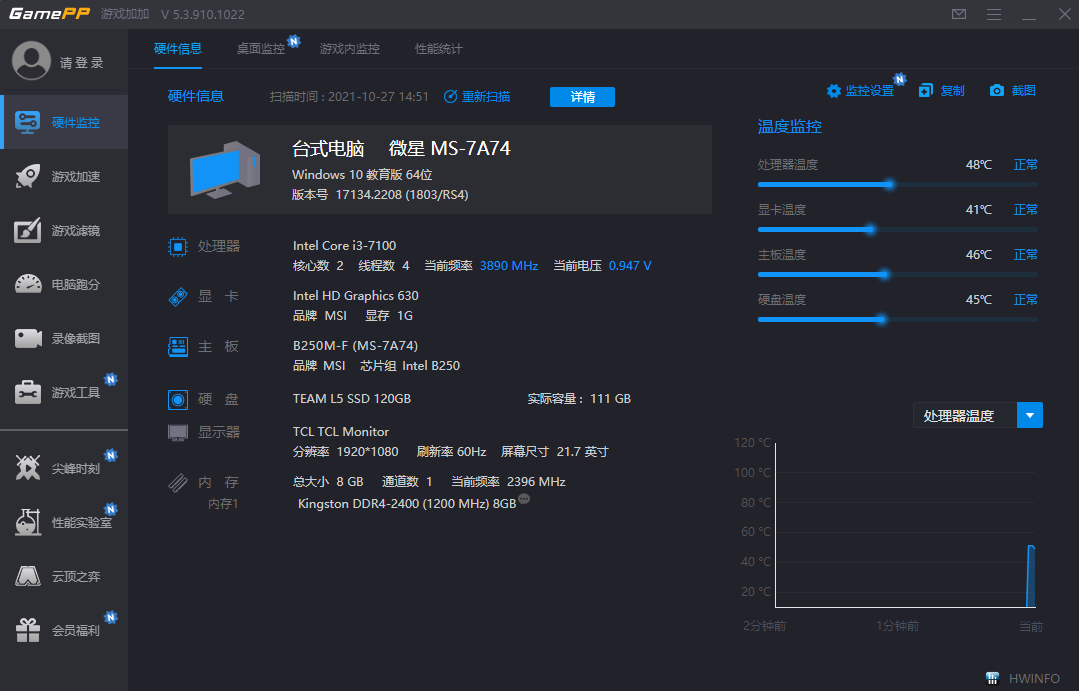Click the 复制 copy icon
The height and width of the screenshot is (691, 1079).
coord(926,91)
